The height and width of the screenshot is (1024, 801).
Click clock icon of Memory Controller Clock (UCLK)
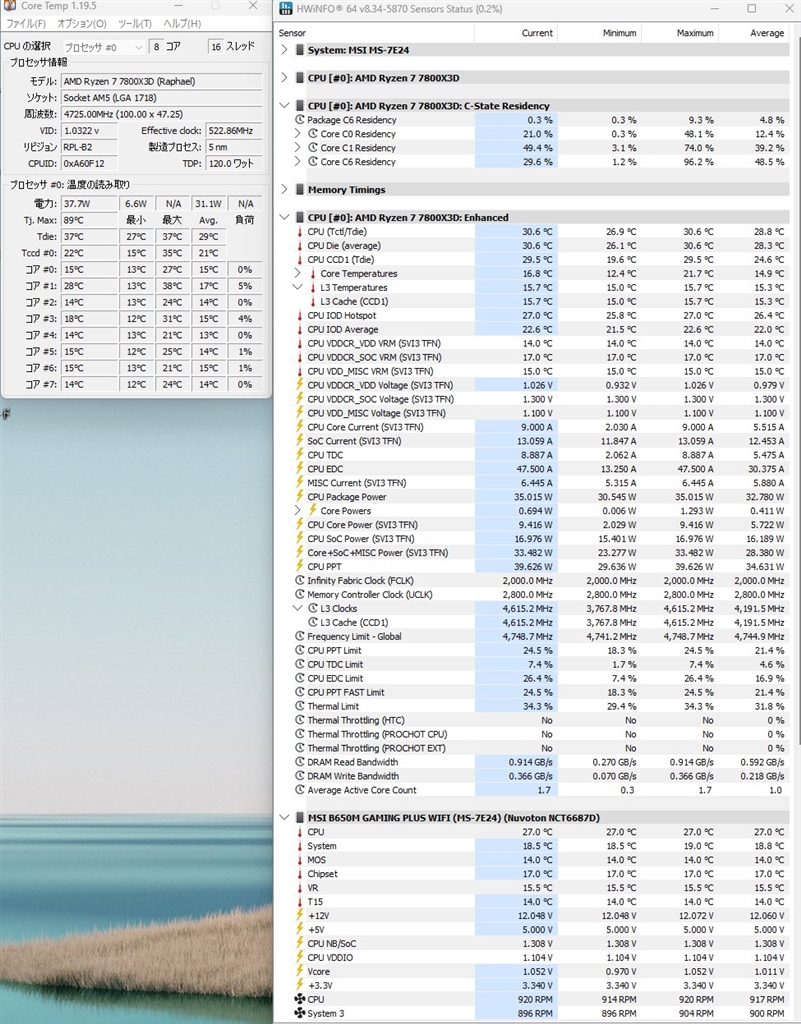300,594
